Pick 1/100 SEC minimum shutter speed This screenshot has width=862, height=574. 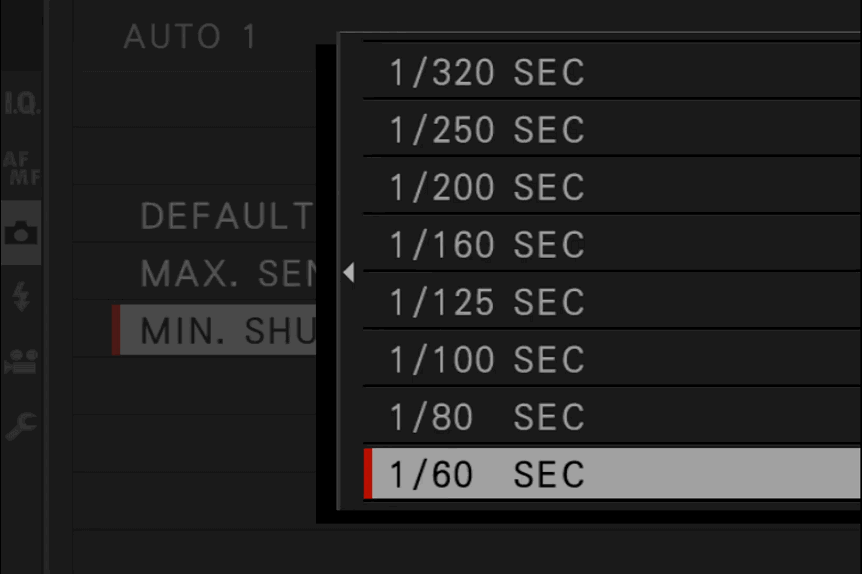point(612,359)
